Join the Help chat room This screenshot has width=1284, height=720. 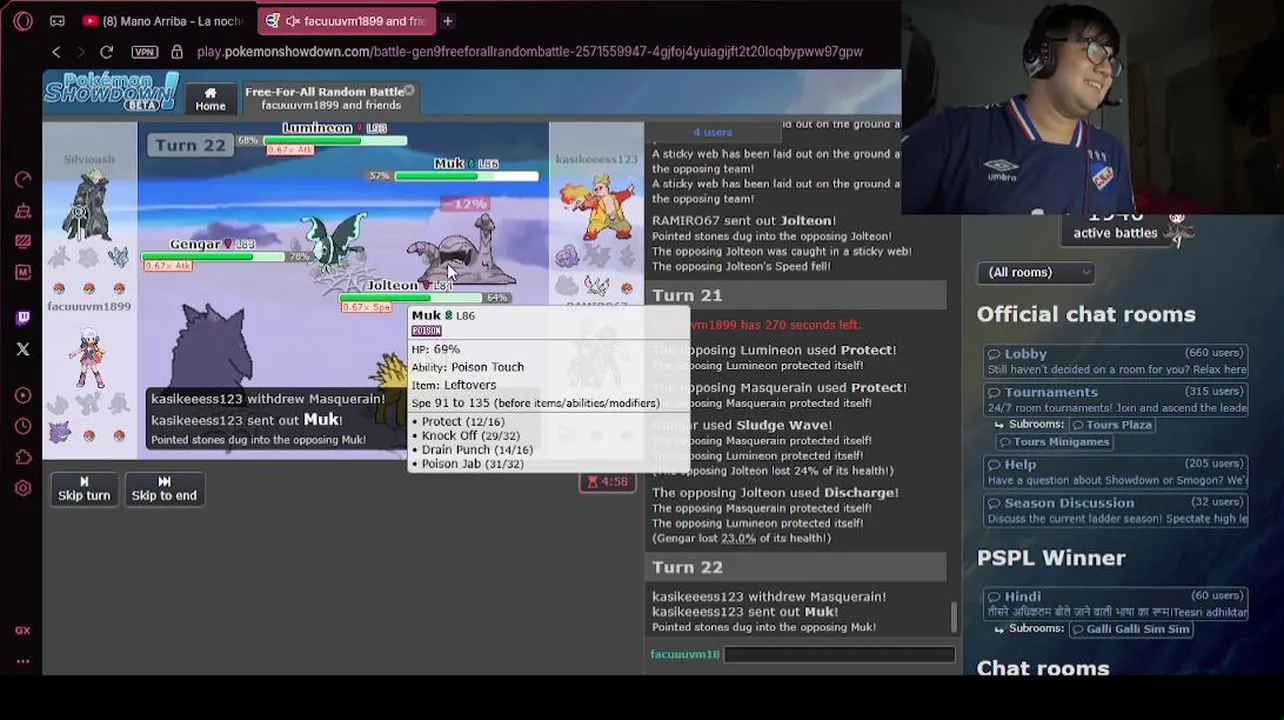1116,471
